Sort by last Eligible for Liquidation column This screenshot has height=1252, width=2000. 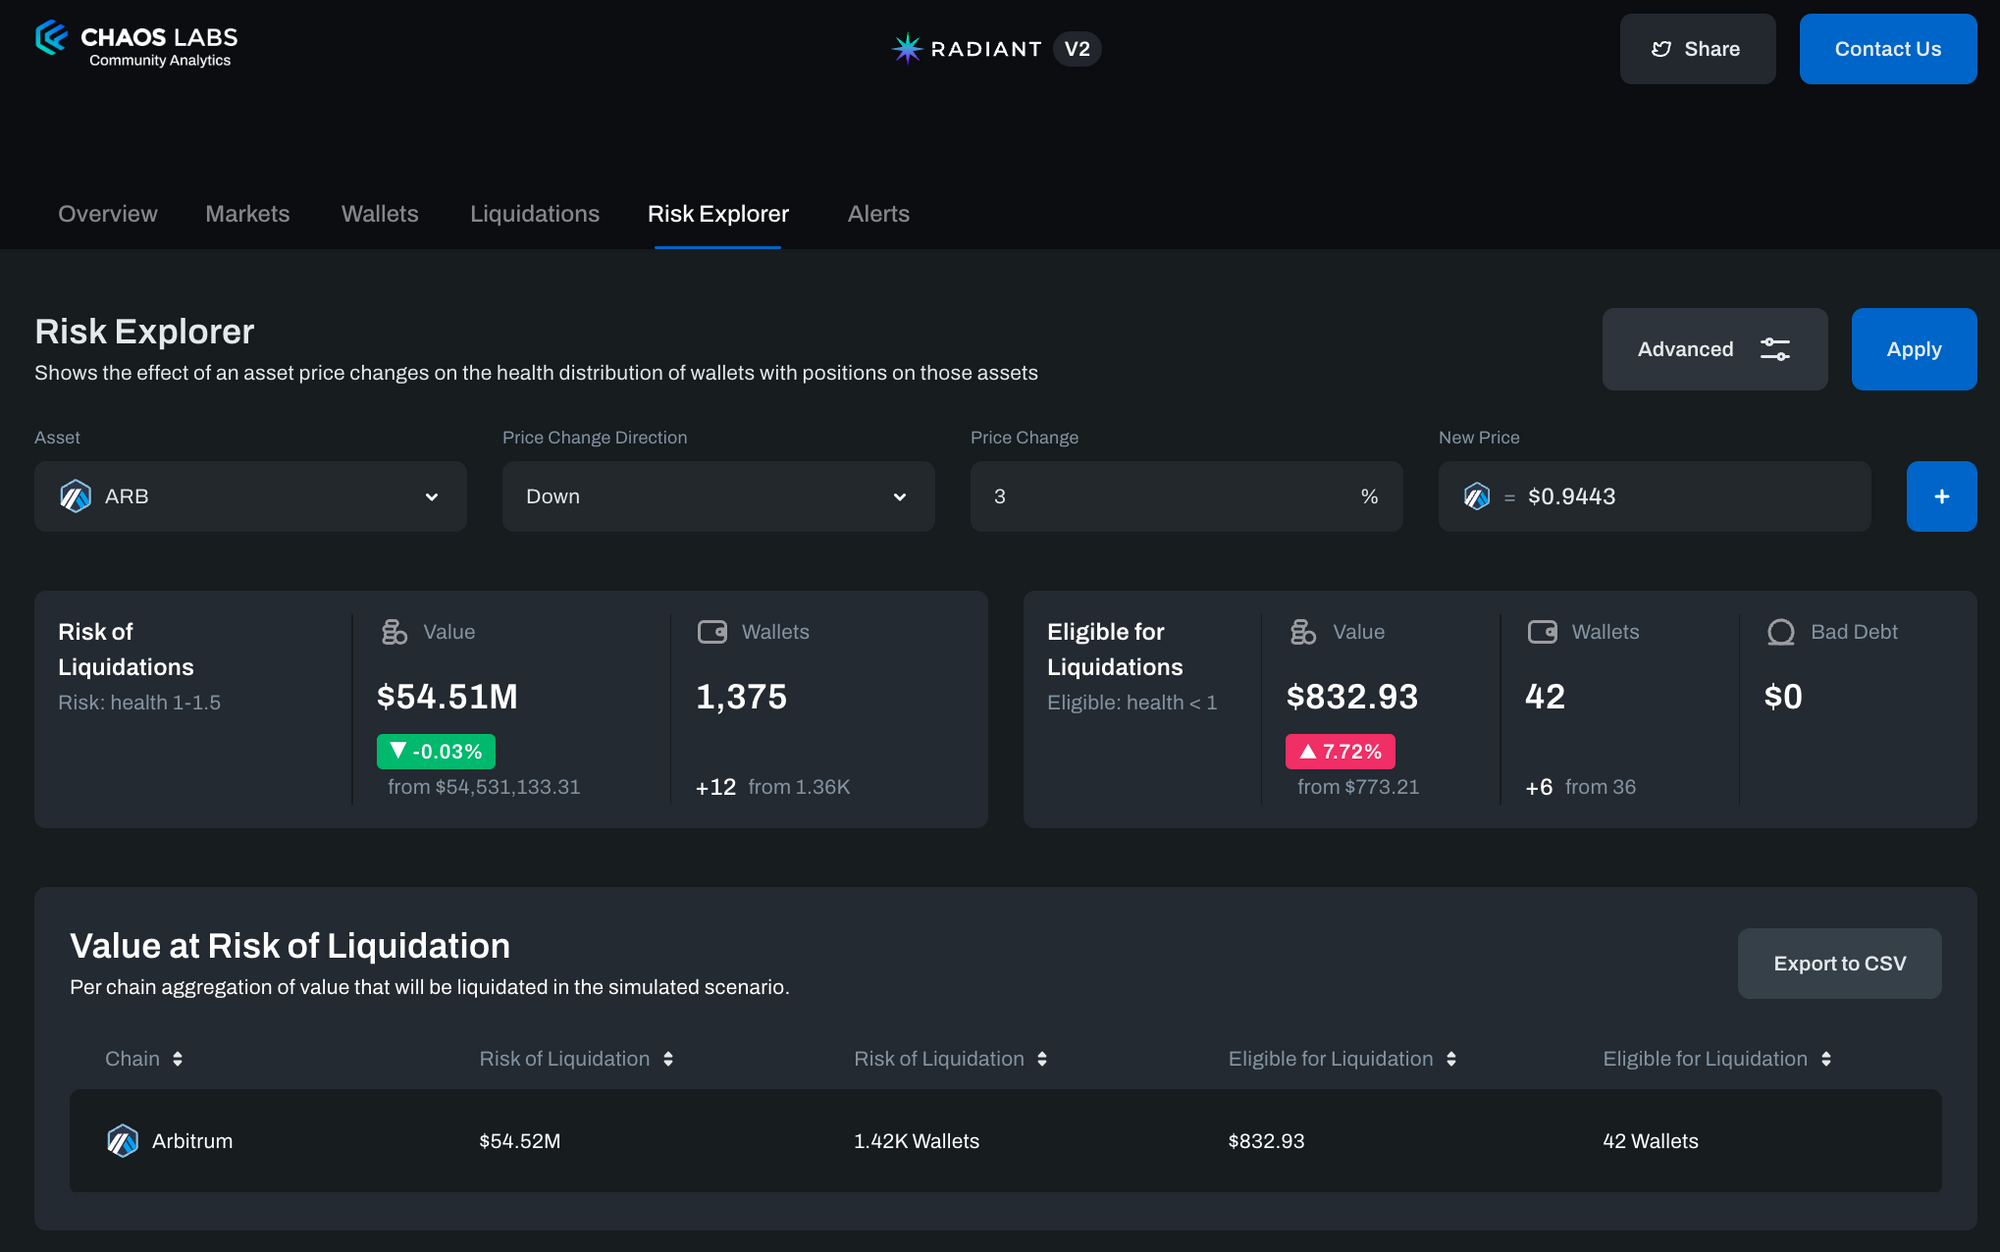point(1826,1059)
